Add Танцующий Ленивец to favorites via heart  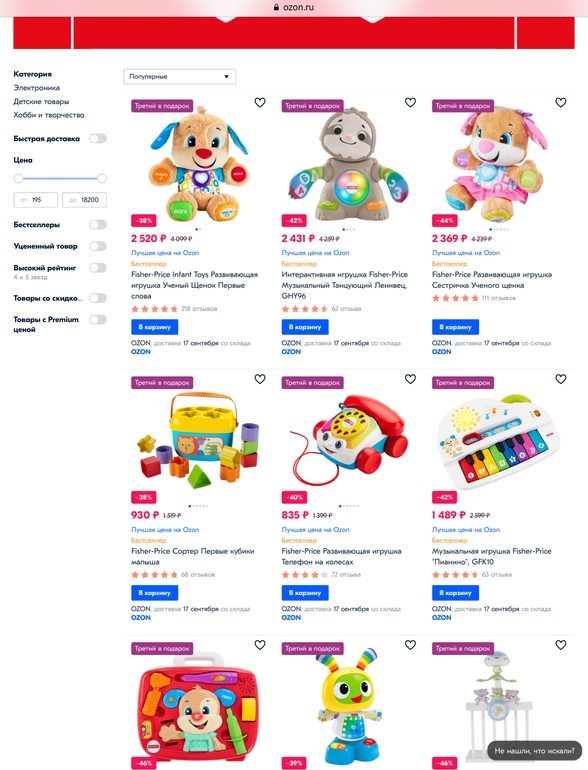coord(410,103)
